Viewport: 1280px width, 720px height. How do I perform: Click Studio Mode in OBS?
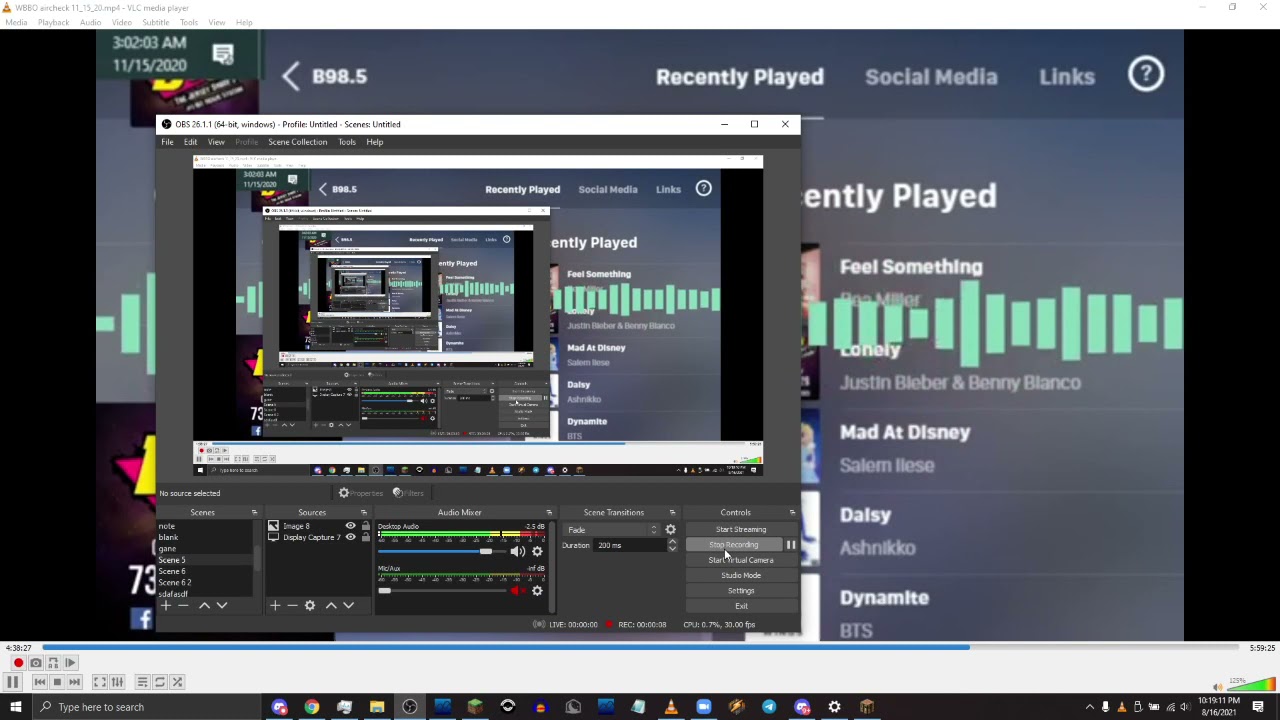click(x=741, y=575)
